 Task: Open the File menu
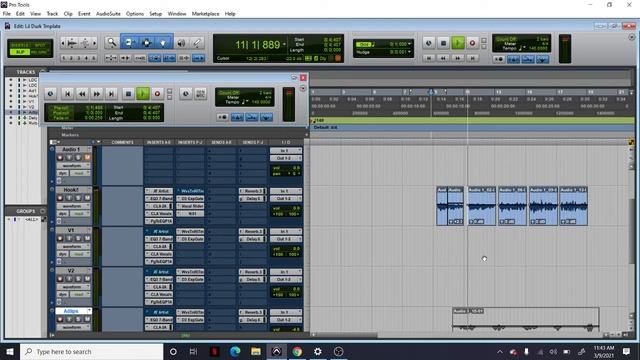click(x=7, y=13)
